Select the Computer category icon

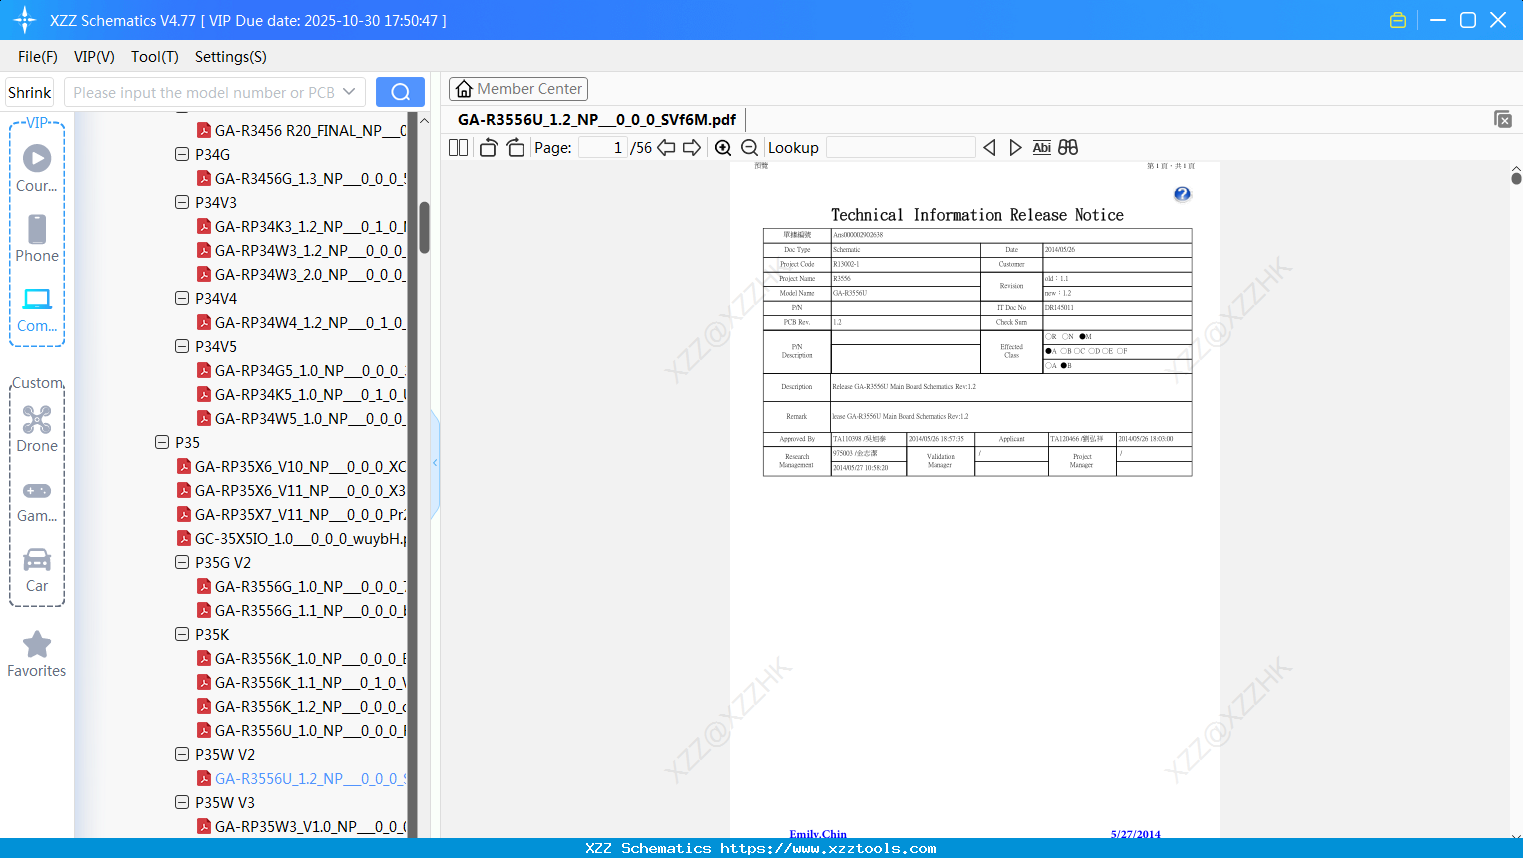coord(37,309)
